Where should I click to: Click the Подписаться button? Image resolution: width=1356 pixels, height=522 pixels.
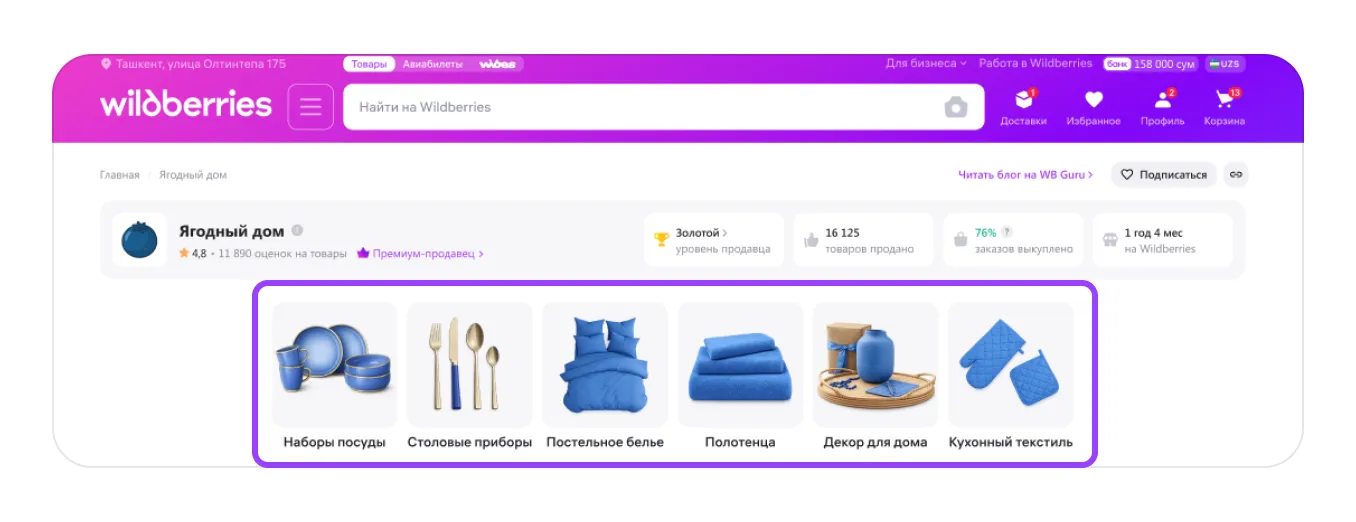point(1164,175)
